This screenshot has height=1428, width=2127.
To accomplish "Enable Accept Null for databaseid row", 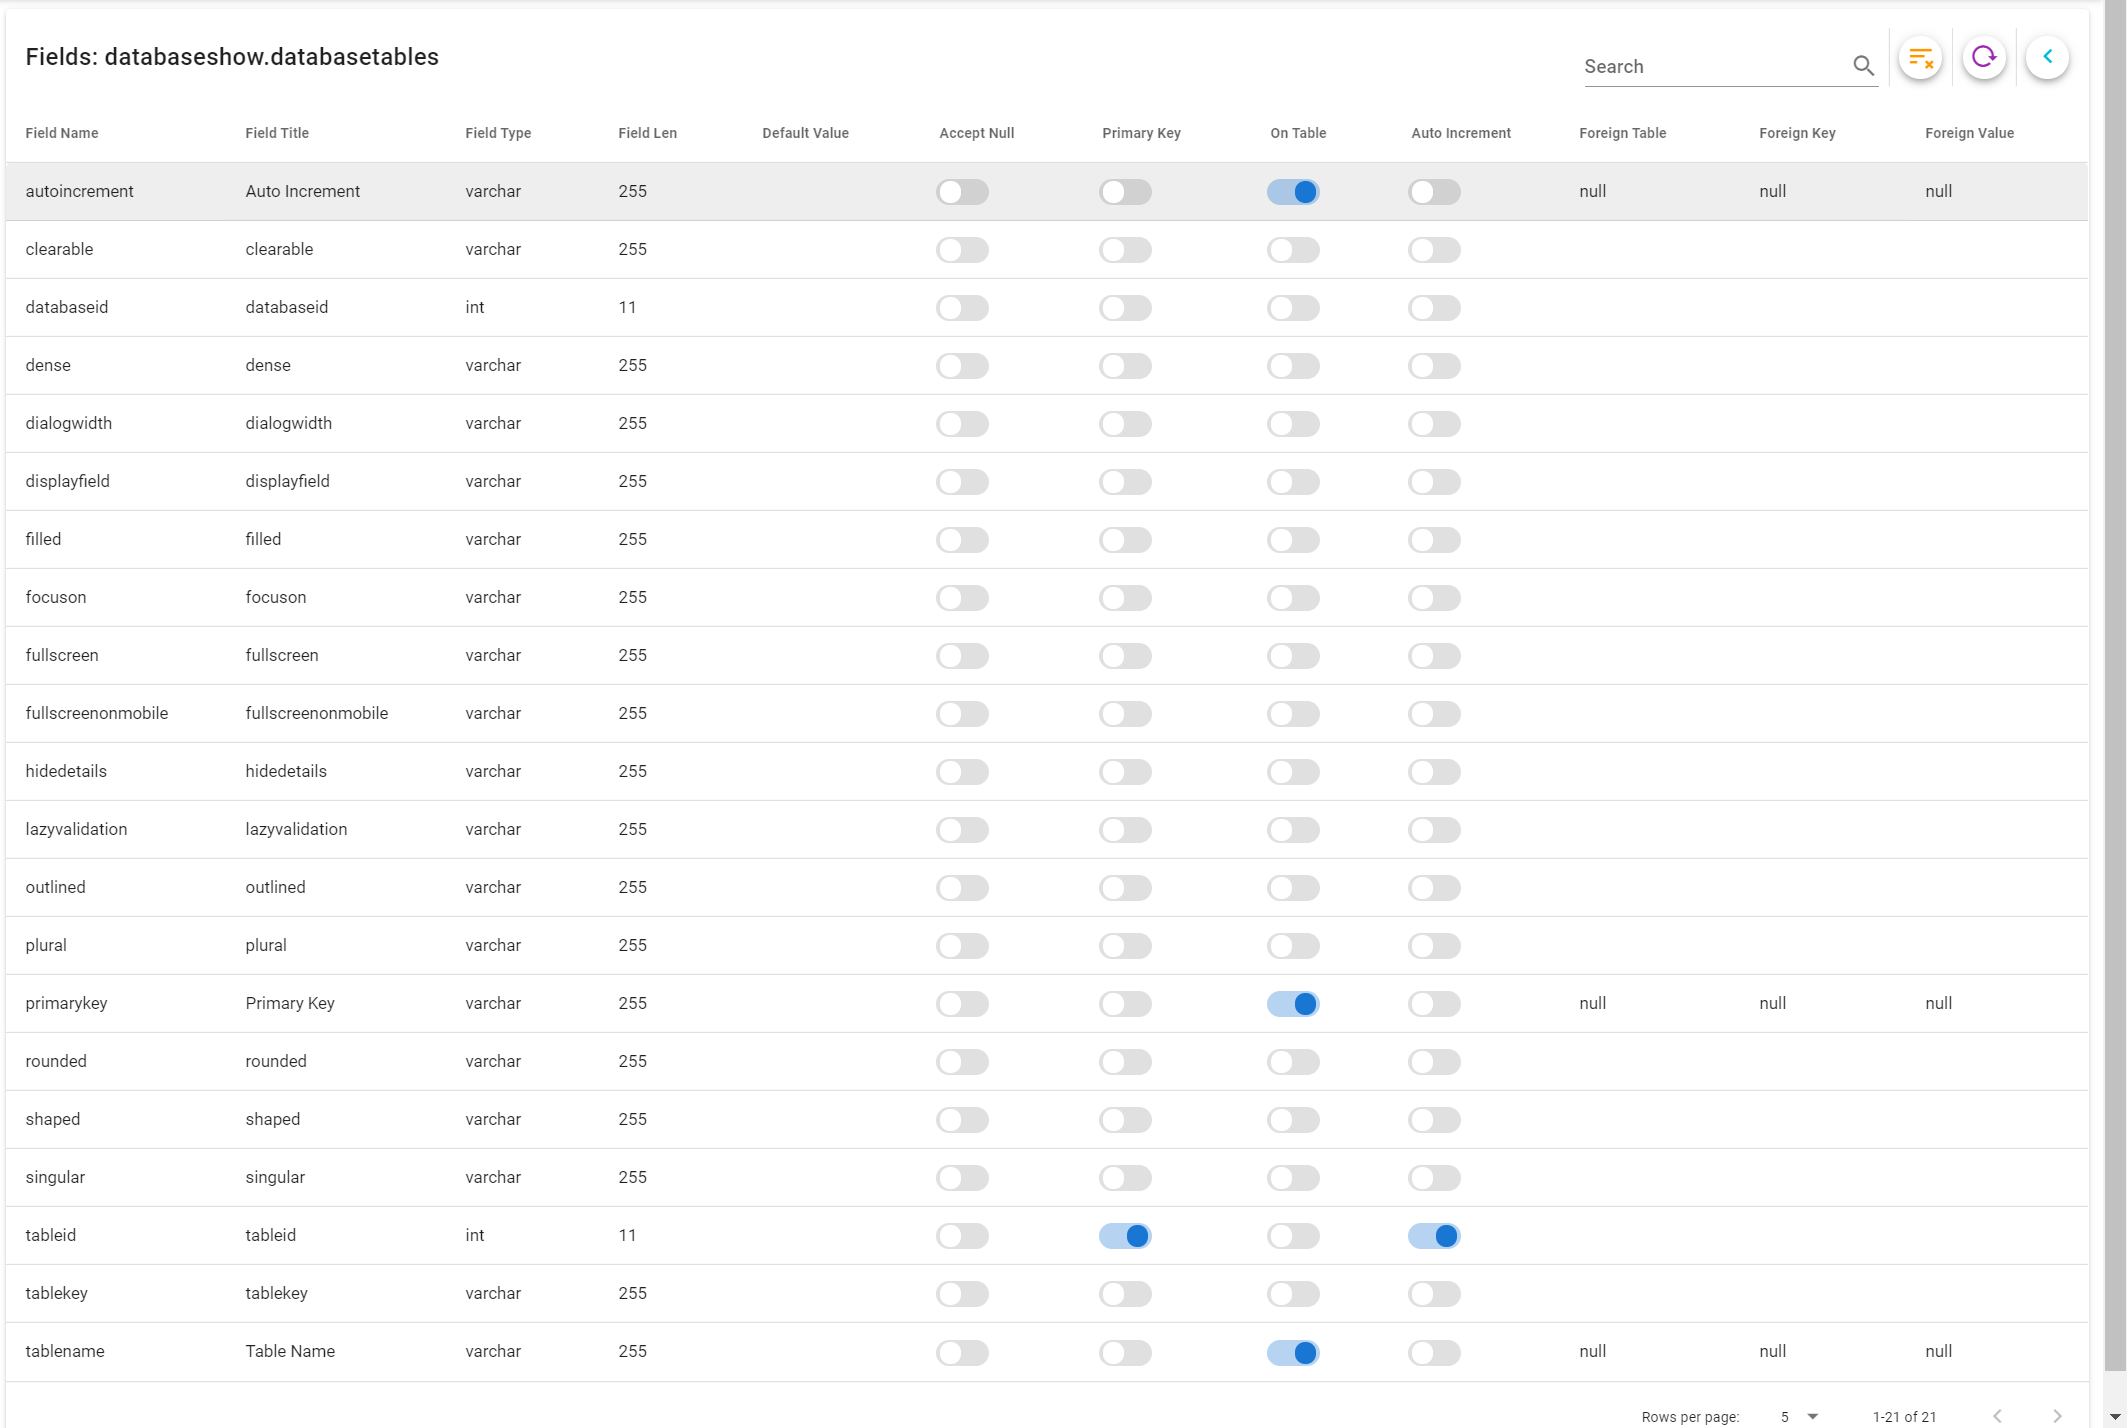I will tap(962, 308).
